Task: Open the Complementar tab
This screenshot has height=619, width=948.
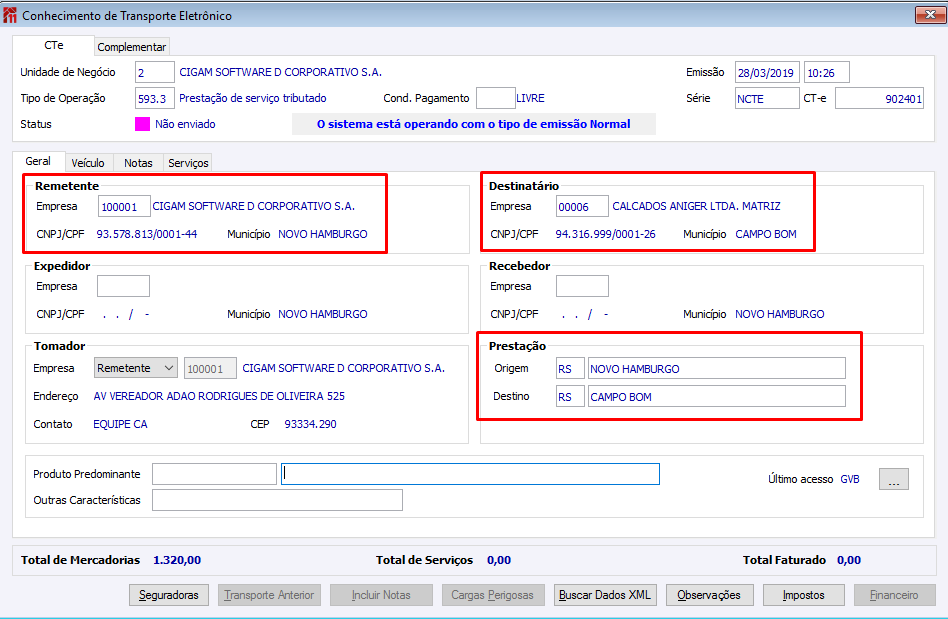Action: coord(131,47)
